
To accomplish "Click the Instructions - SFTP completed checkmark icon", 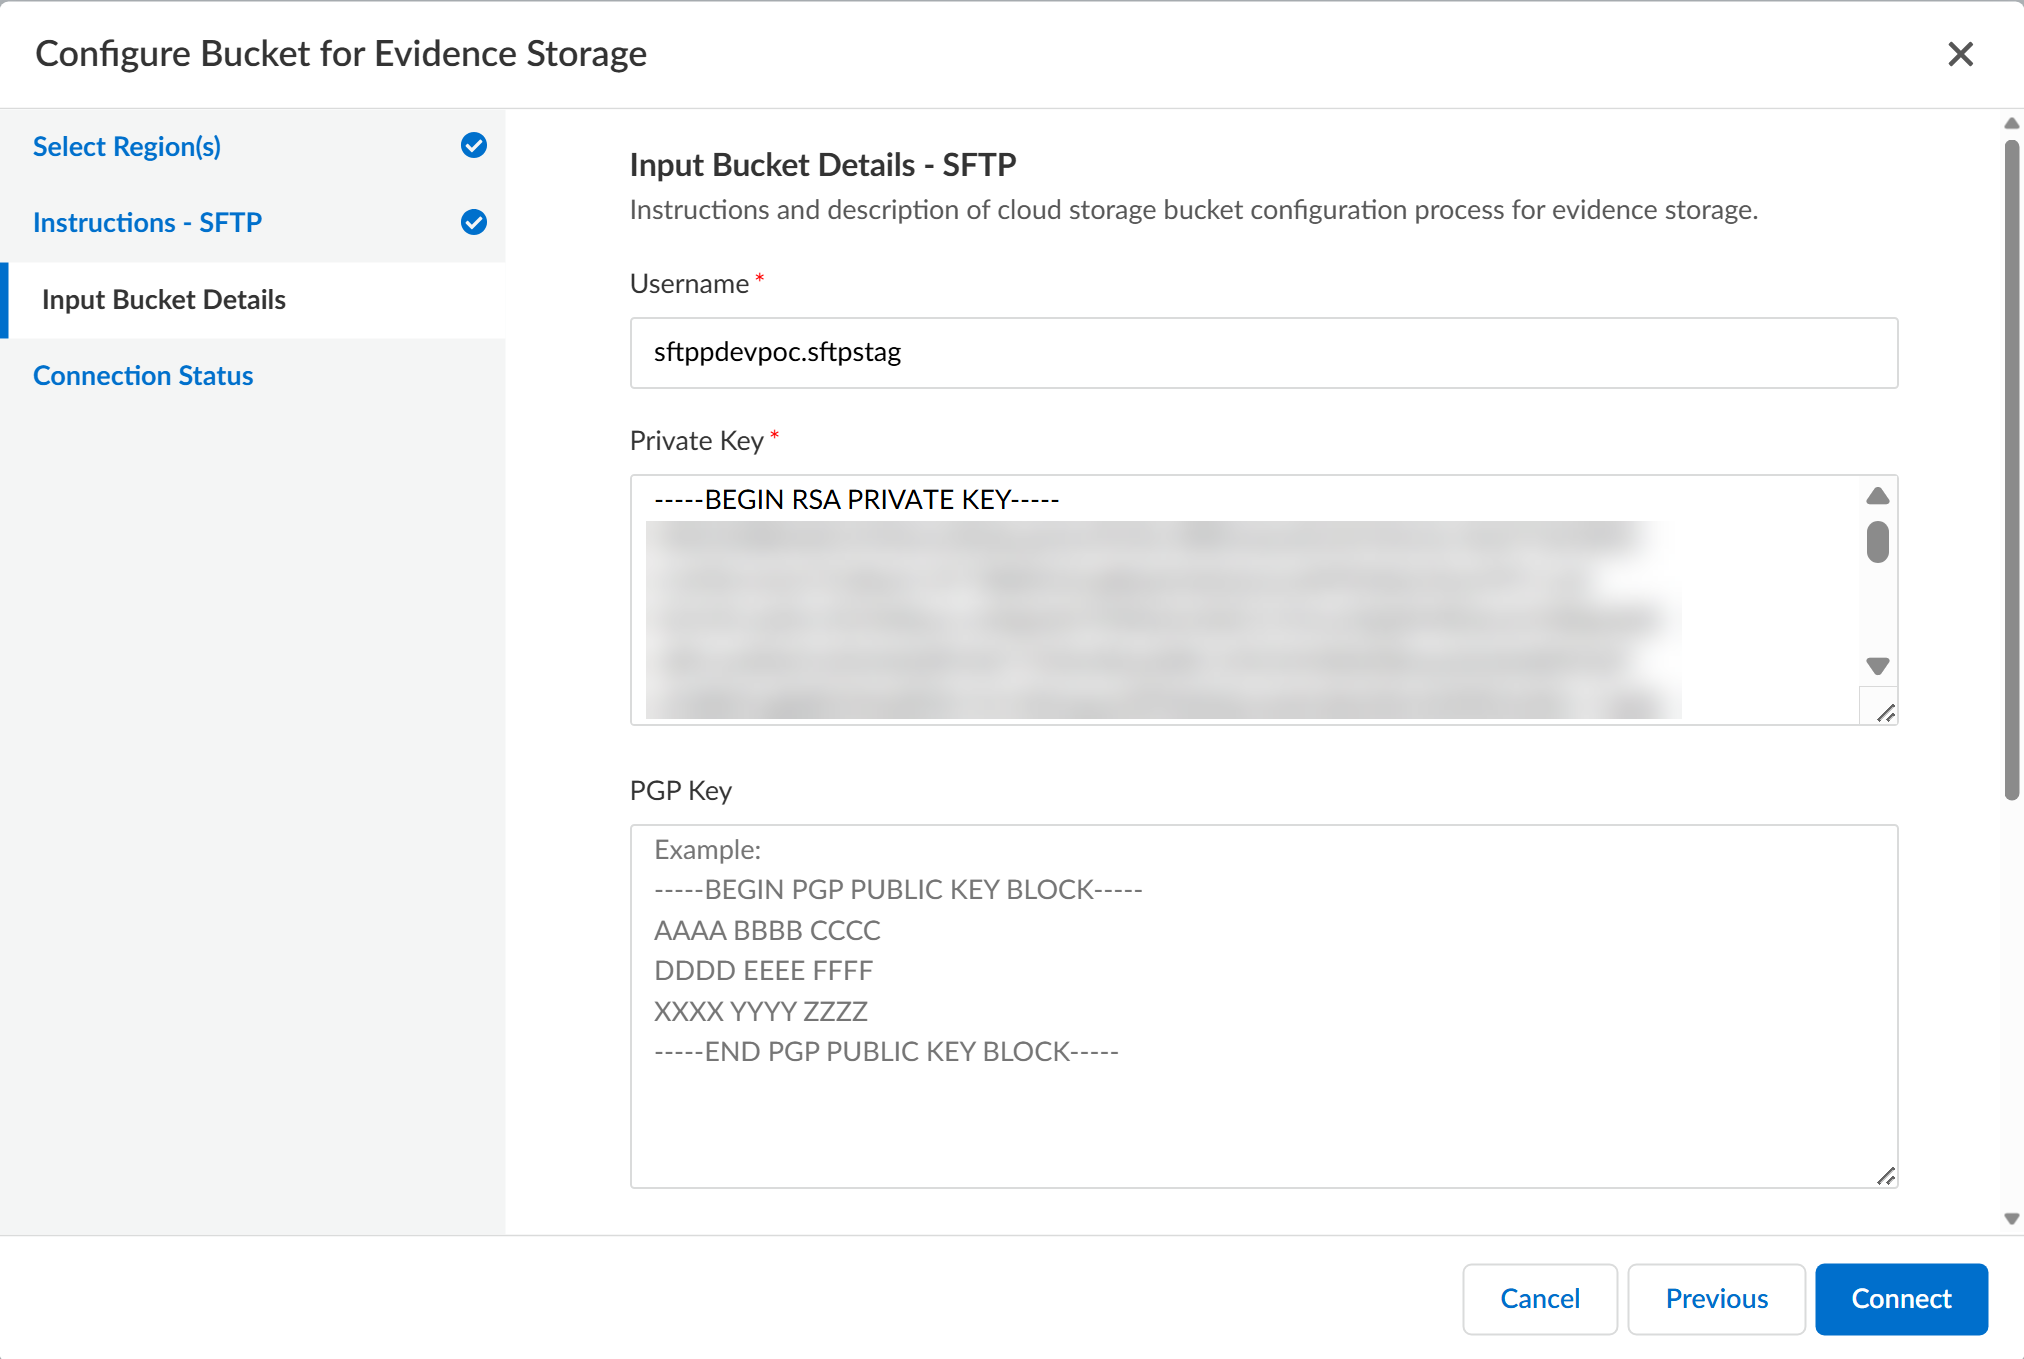I will pos(474,222).
